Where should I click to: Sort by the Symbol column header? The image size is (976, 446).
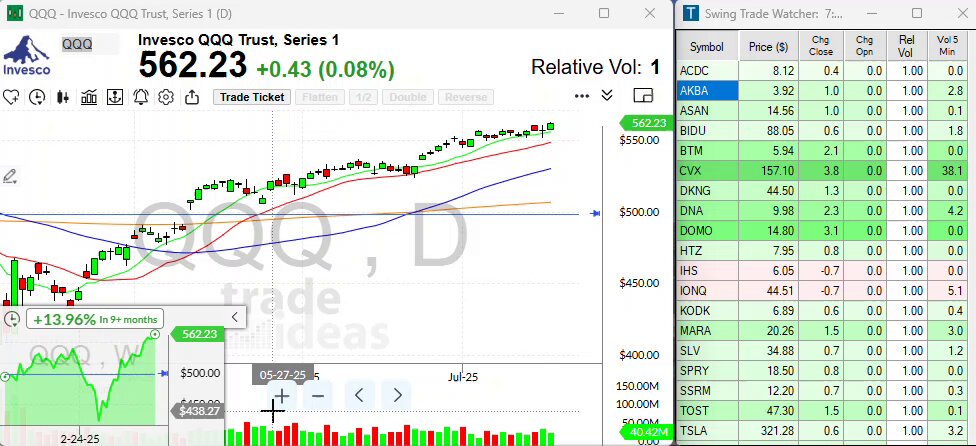707,47
